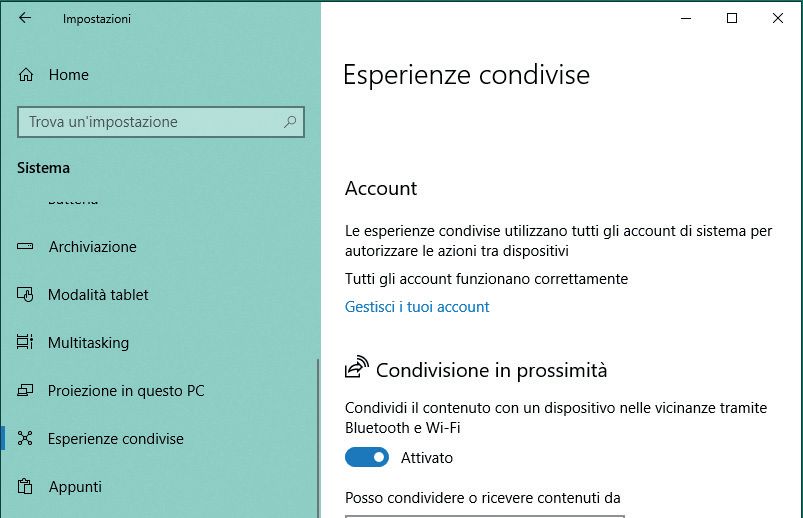Click the Trova un'impostazione search field
This screenshot has width=803, height=518.
tap(161, 122)
